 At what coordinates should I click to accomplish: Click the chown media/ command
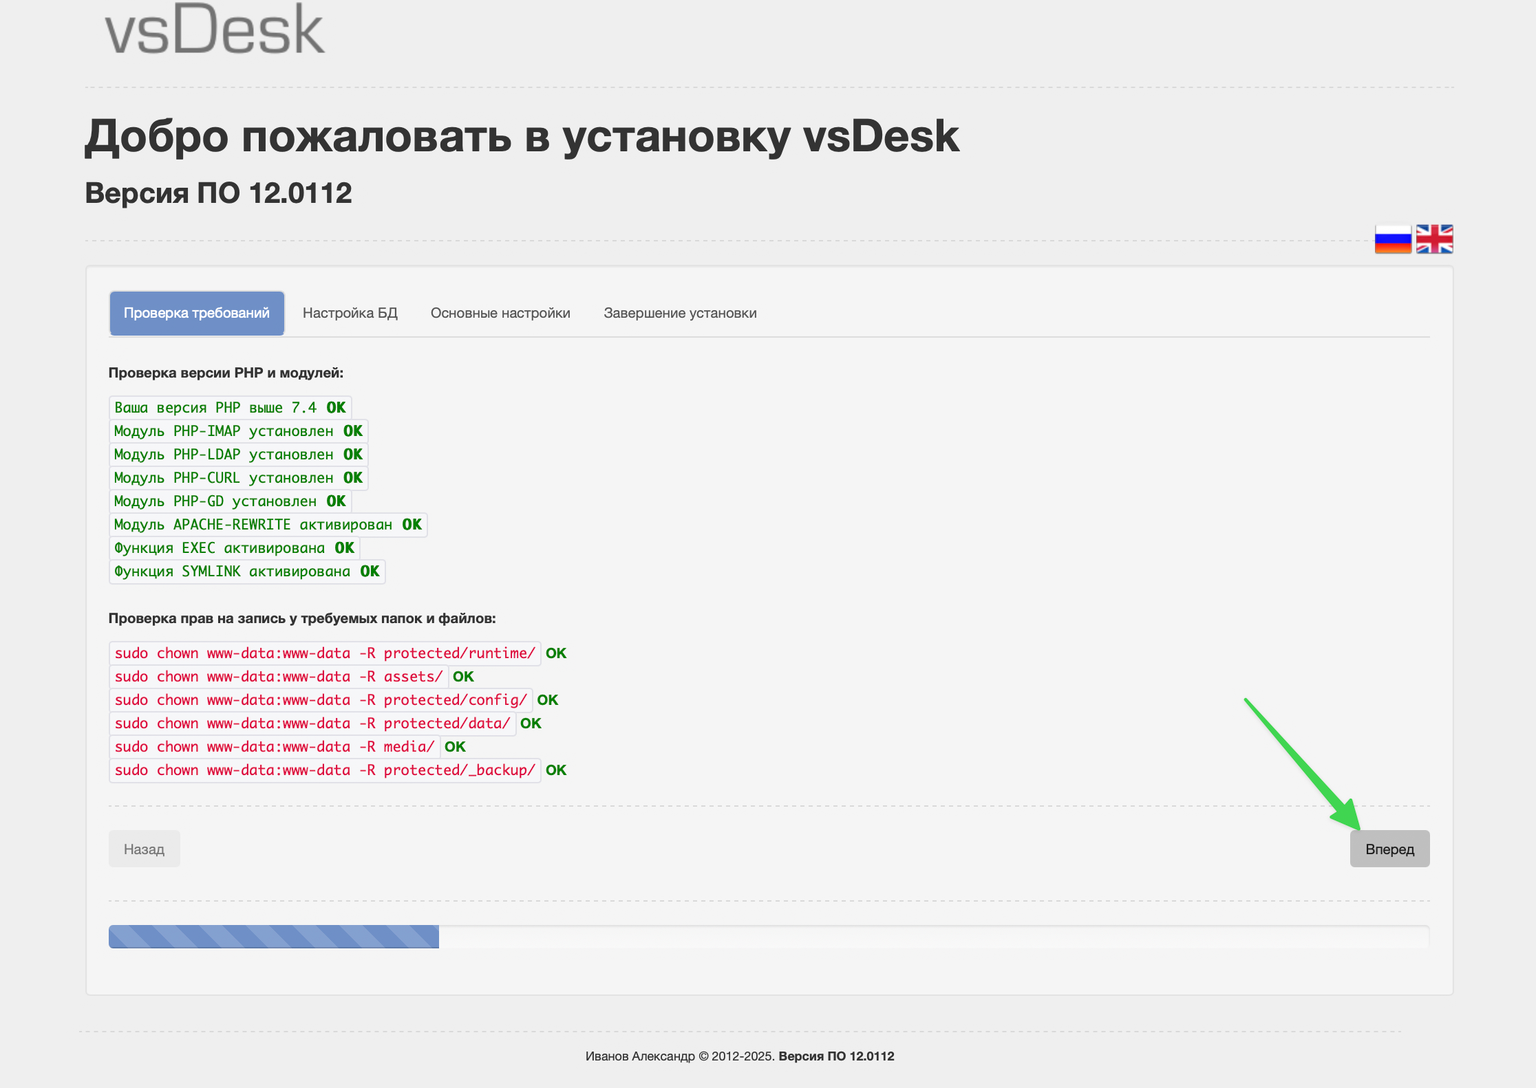point(274,747)
